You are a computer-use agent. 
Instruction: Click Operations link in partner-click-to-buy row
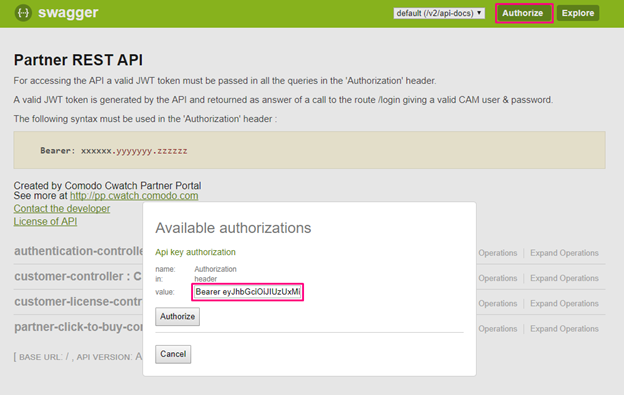pos(497,329)
